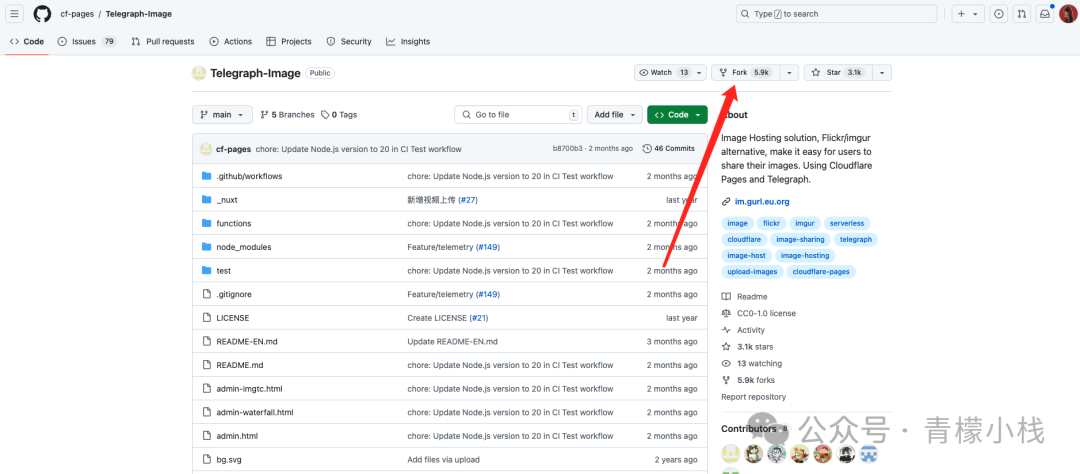
Task: Open README-EN.md file
Action: tap(247, 342)
